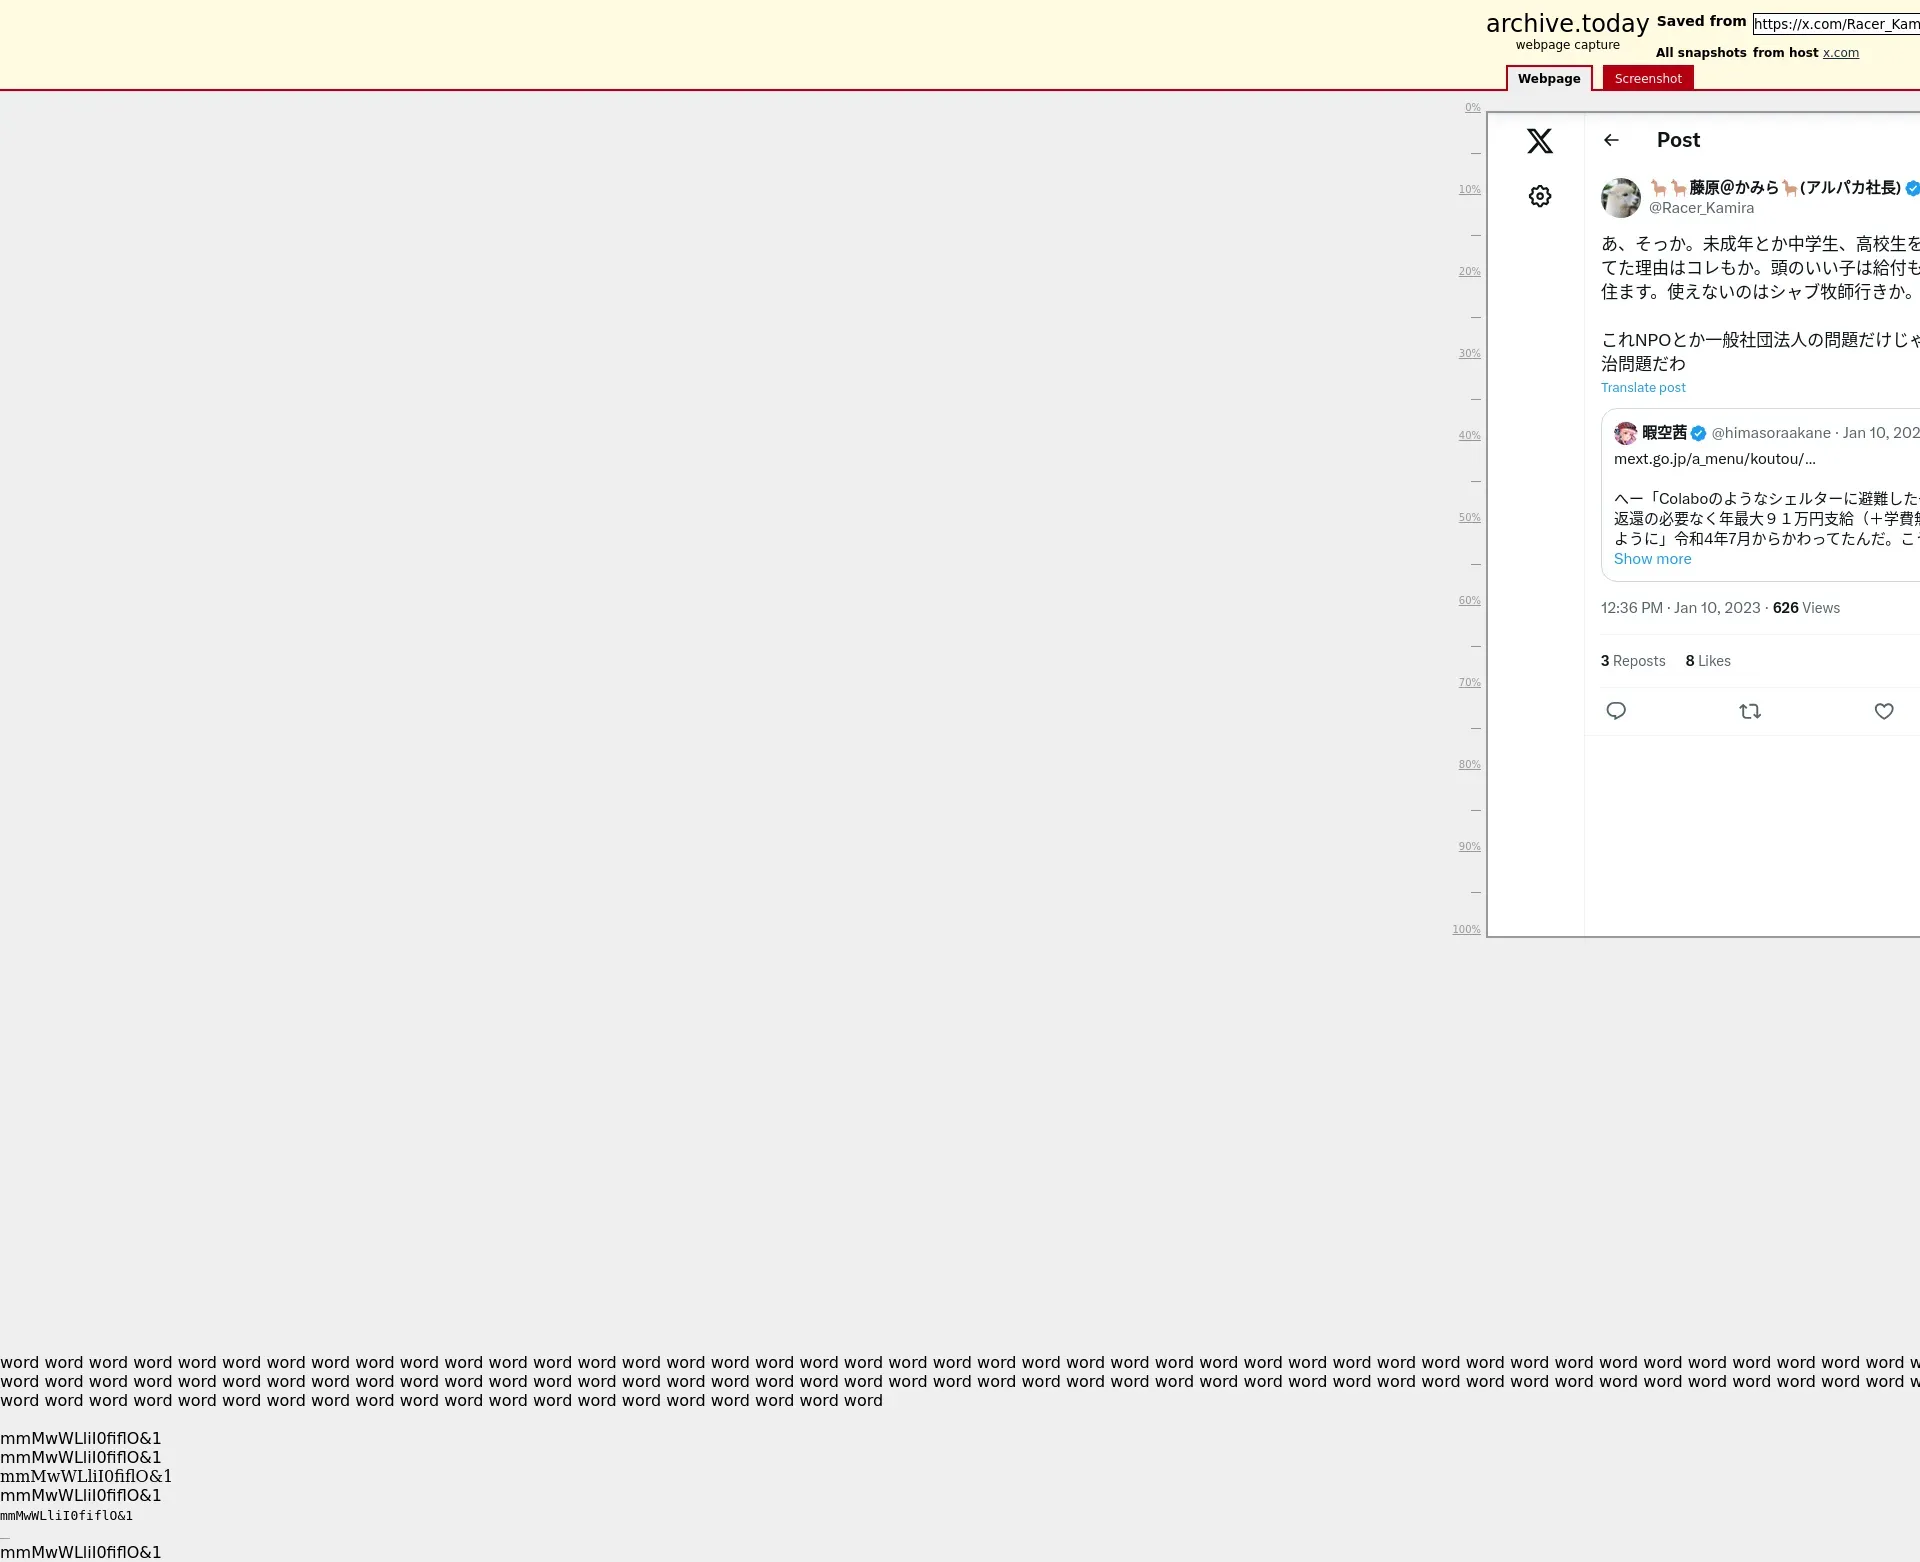Click the 626 Views count
Viewport: 1920px width, 1562px height.
pyautogui.click(x=1806, y=608)
